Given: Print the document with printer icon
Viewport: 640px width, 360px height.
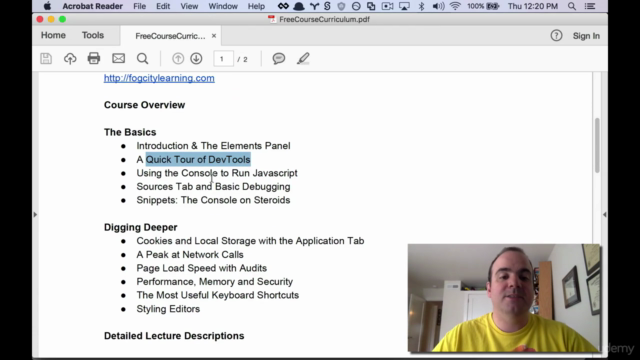Looking at the screenshot, I should (94, 58).
